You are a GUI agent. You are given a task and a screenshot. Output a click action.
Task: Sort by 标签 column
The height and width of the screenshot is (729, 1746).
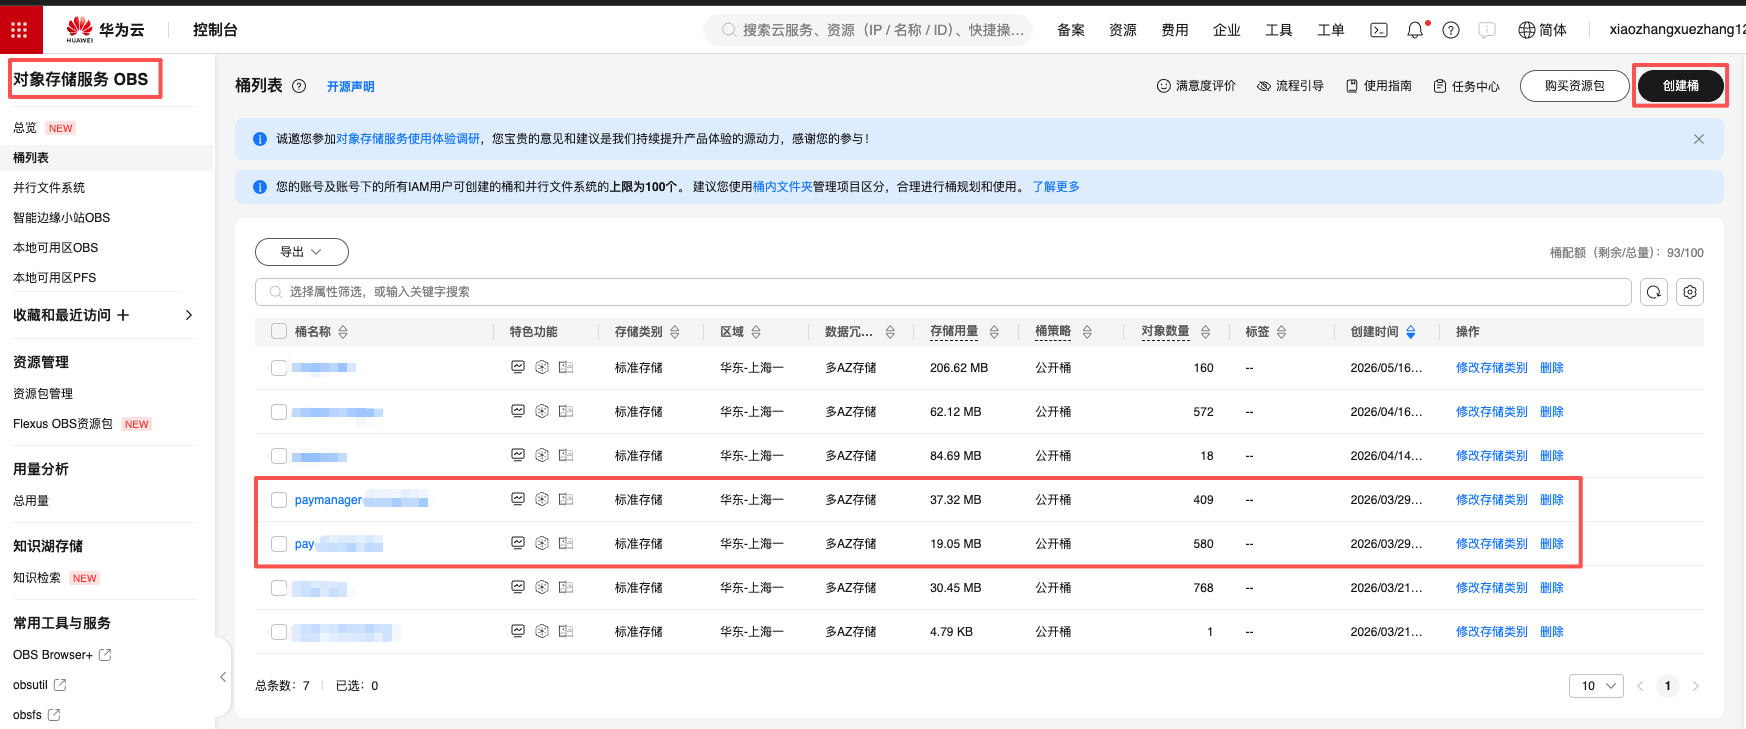[x=1281, y=332]
